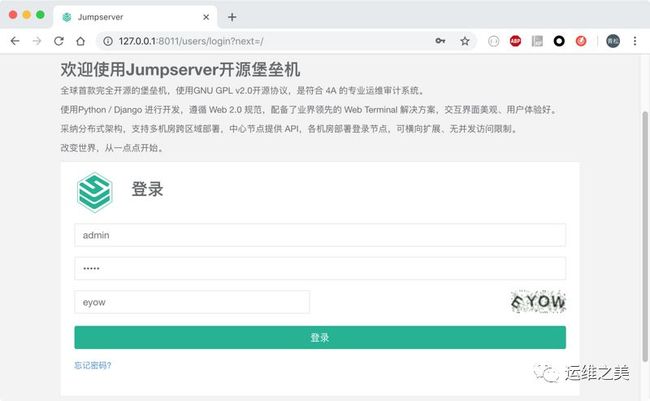Focus the address bar URL 127.0.0.1:8011

[191, 41]
